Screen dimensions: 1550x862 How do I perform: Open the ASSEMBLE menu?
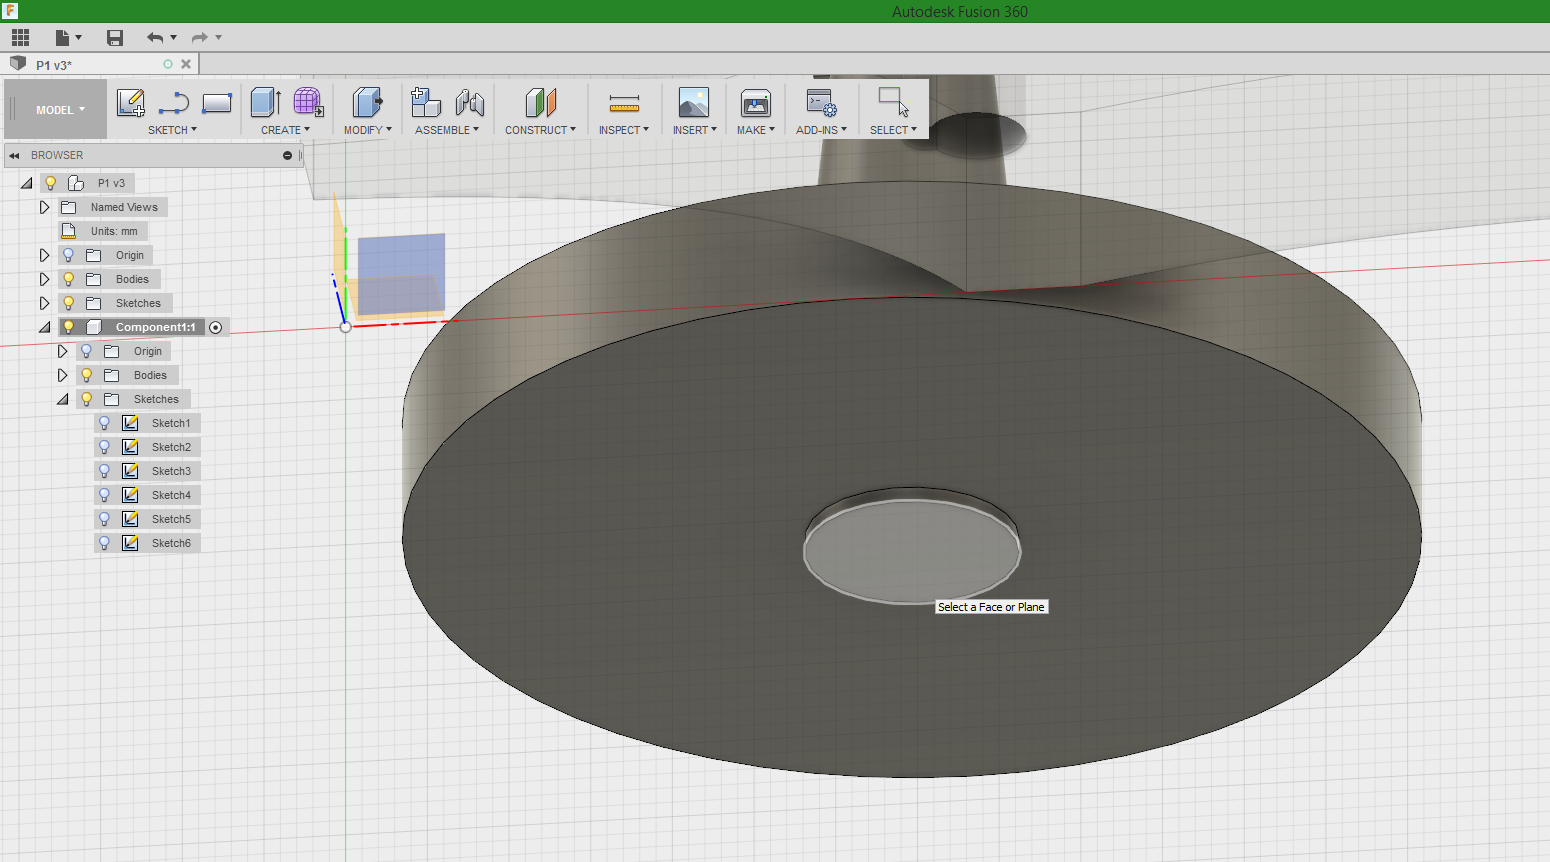pos(447,130)
